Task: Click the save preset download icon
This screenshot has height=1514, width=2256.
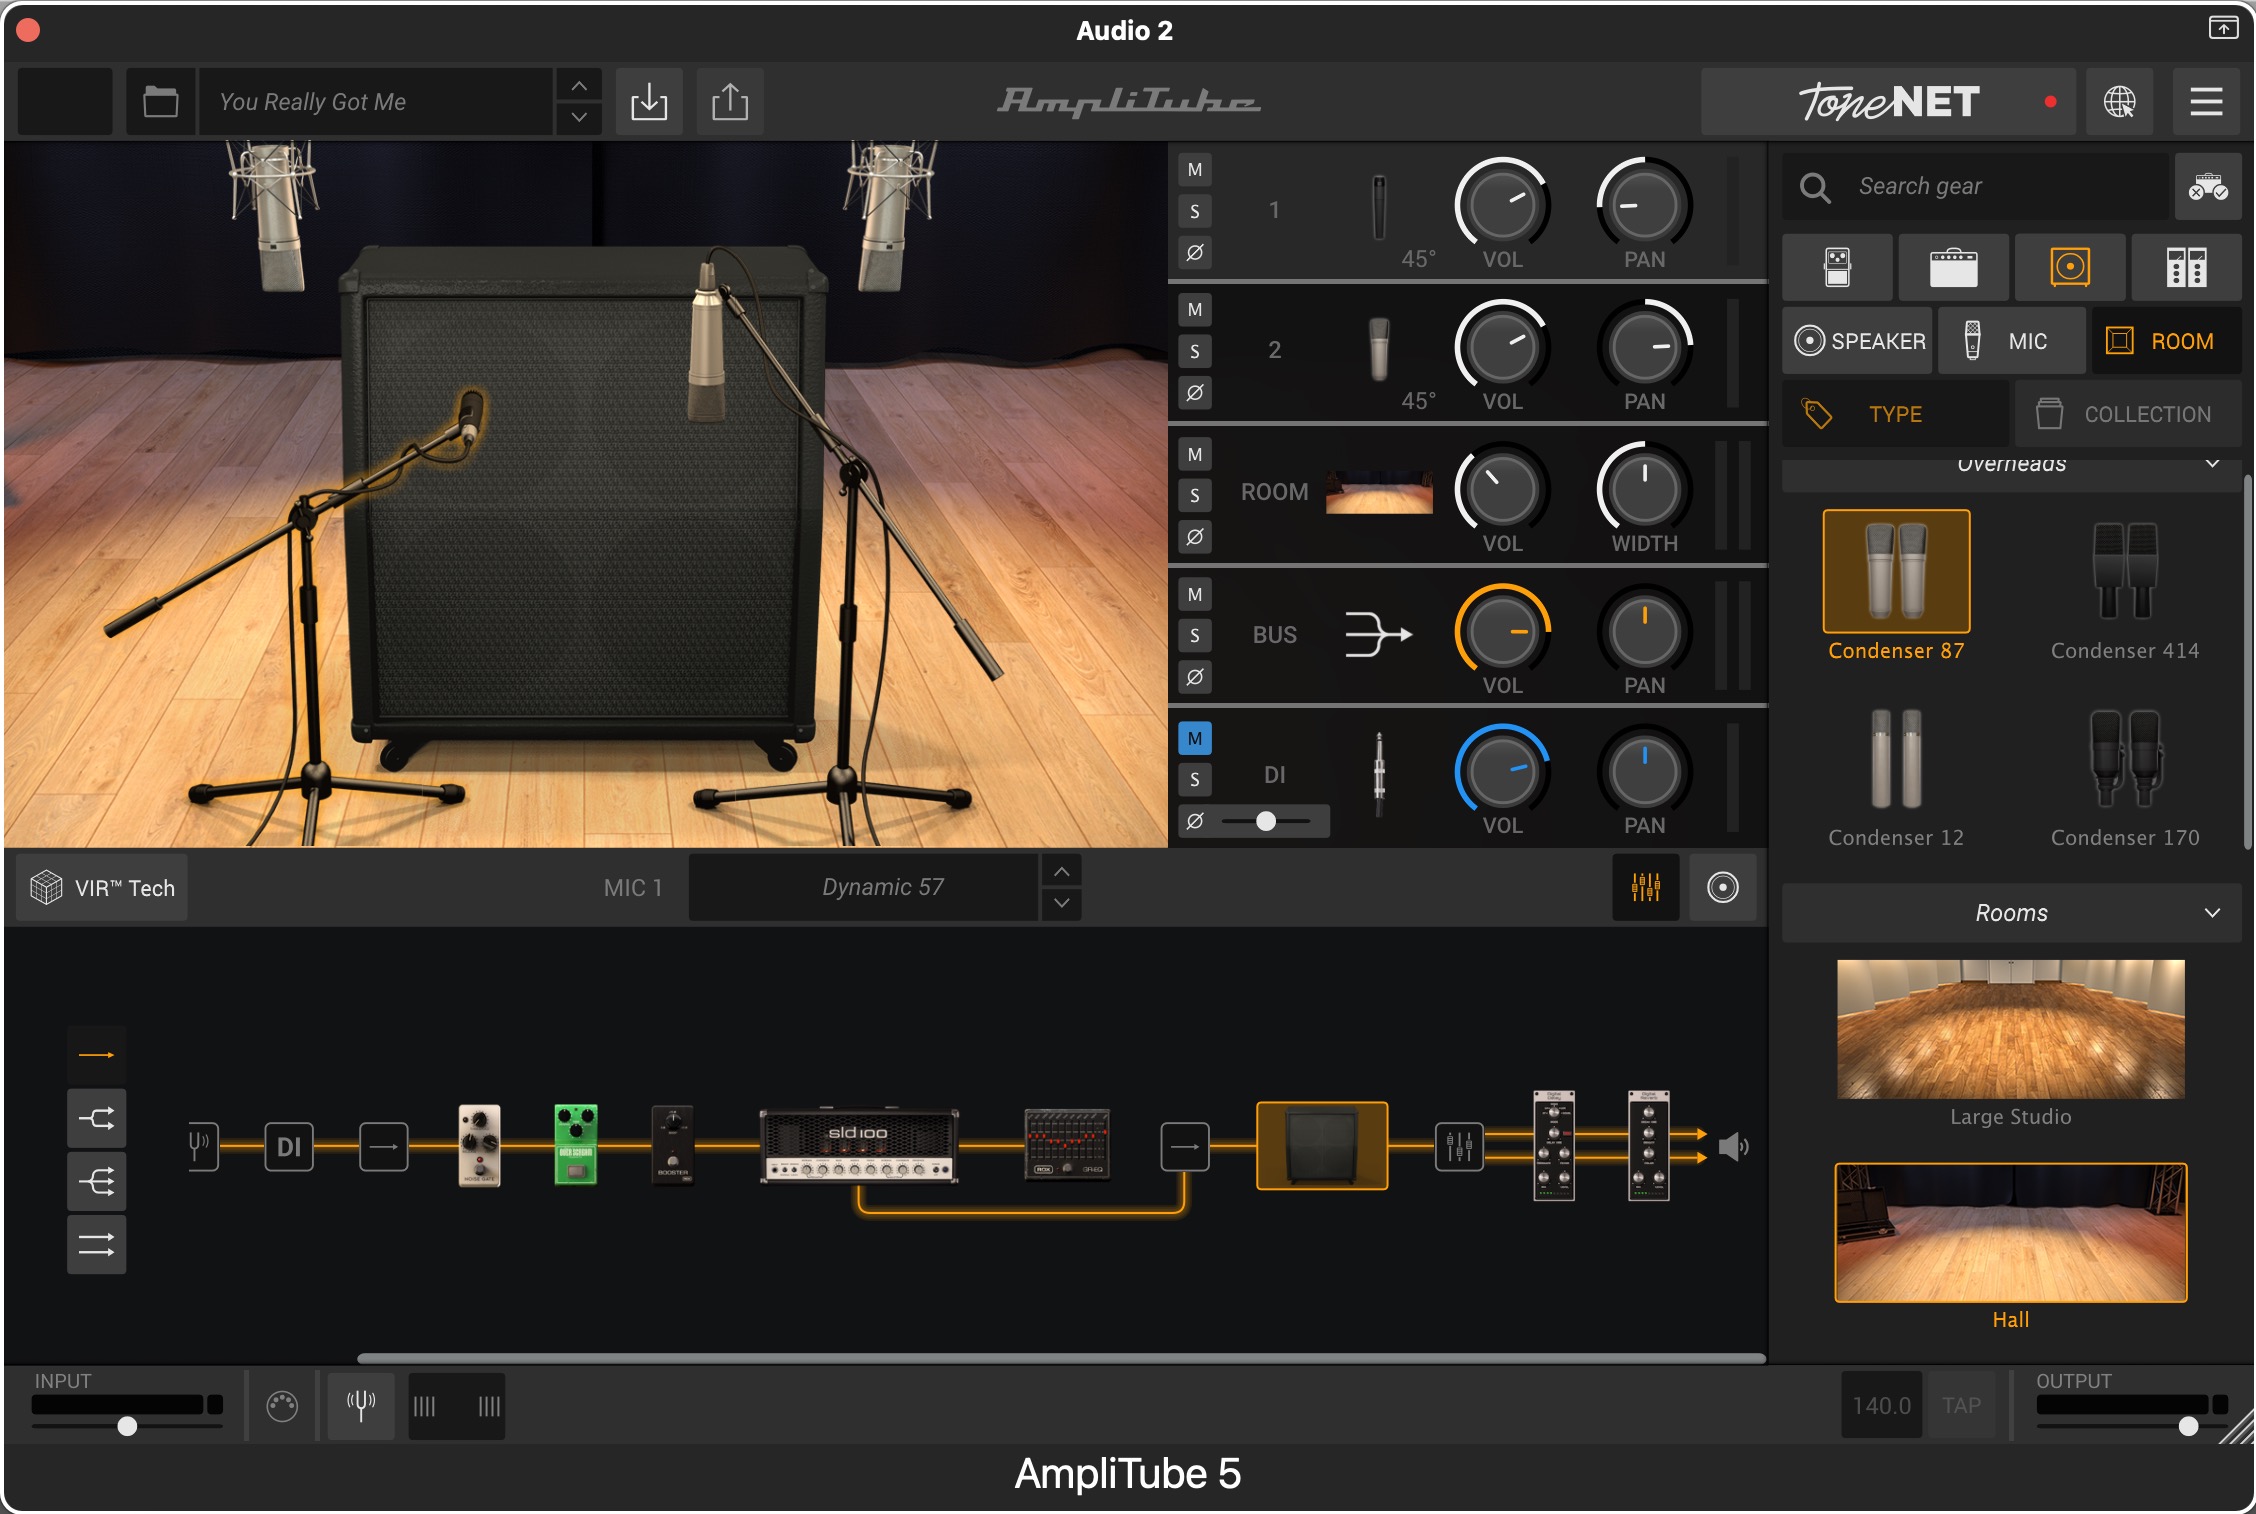Action: click(649, 102)
